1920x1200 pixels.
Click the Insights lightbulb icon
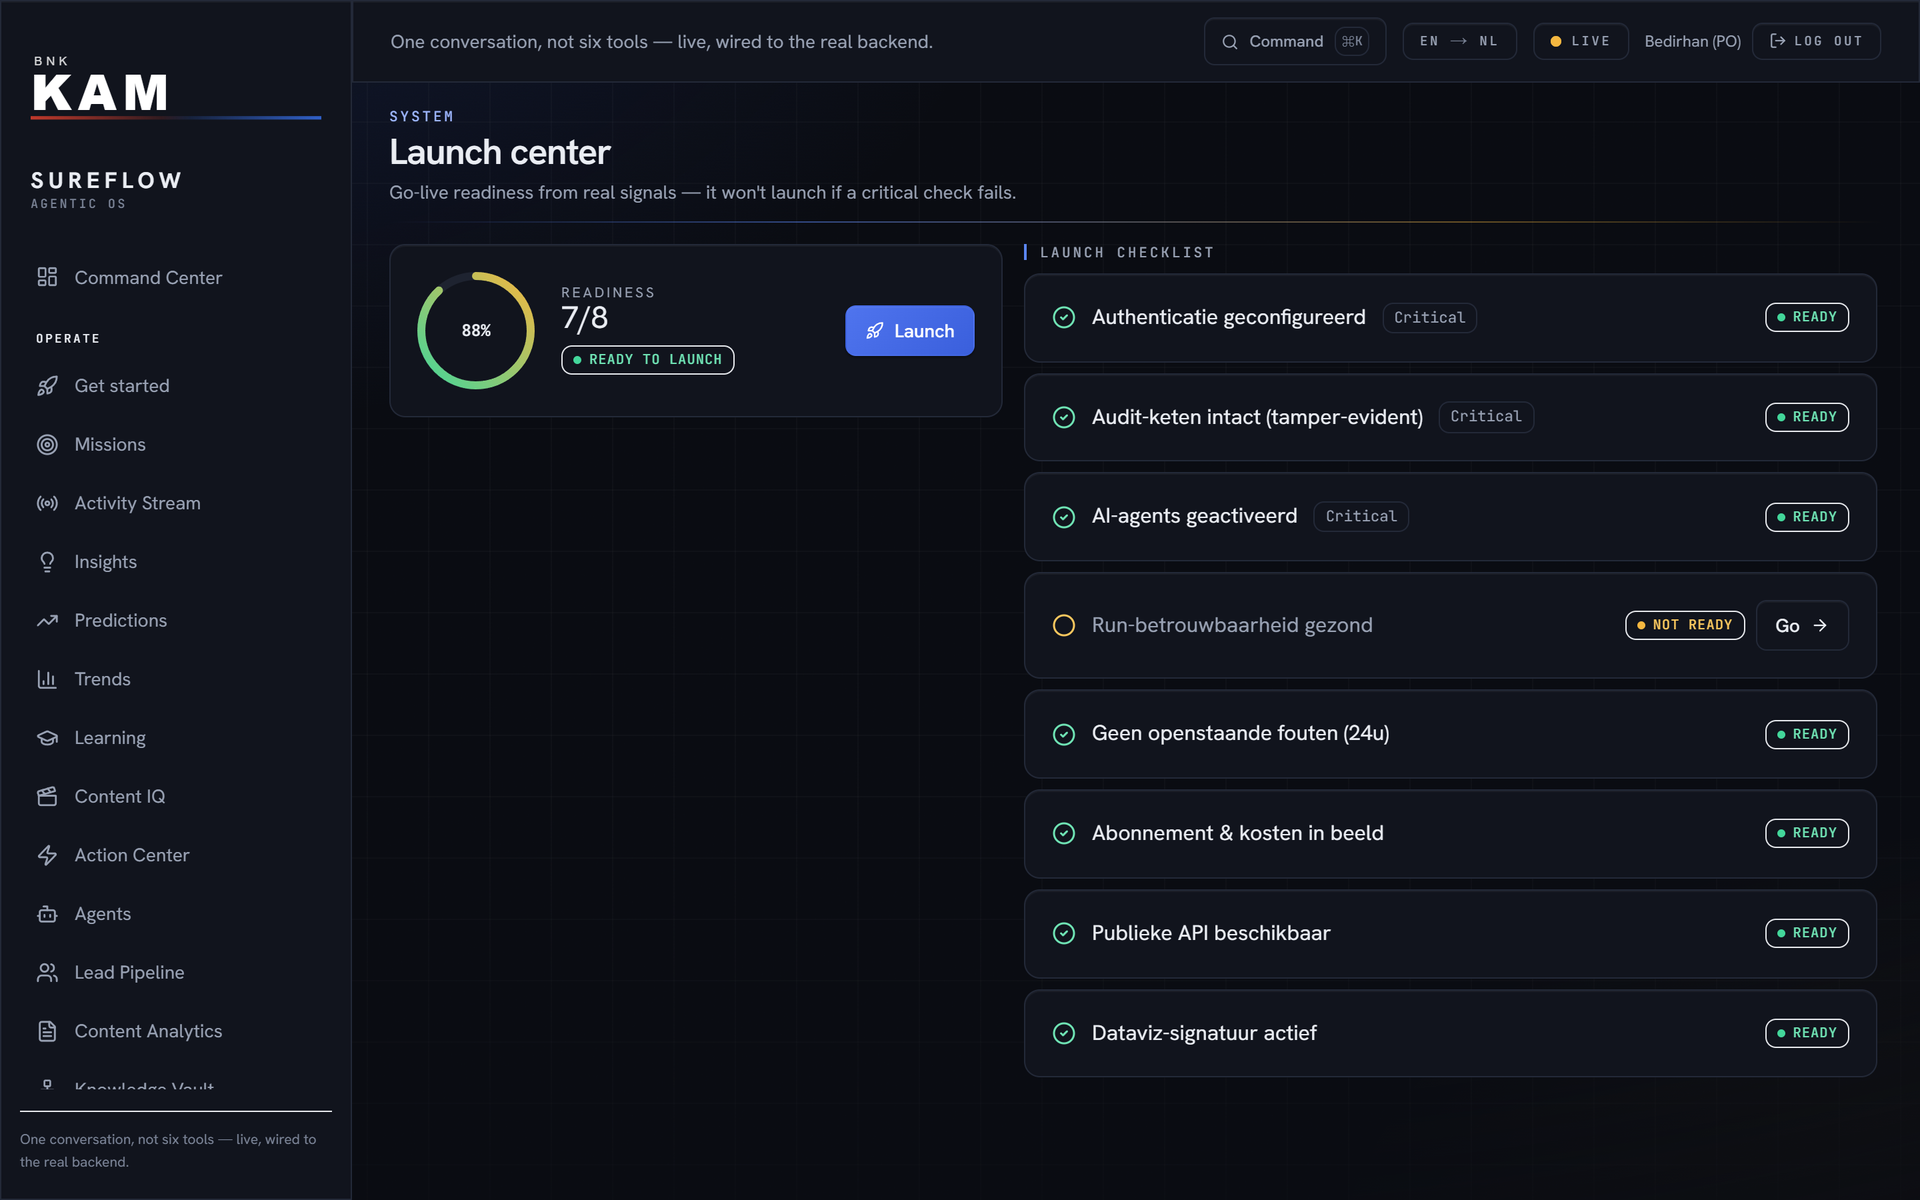click(47, 562)
